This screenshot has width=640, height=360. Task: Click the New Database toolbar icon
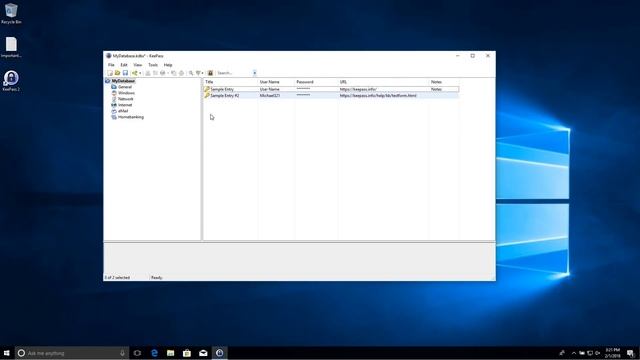pyautogui.click(x=109, y=73)
